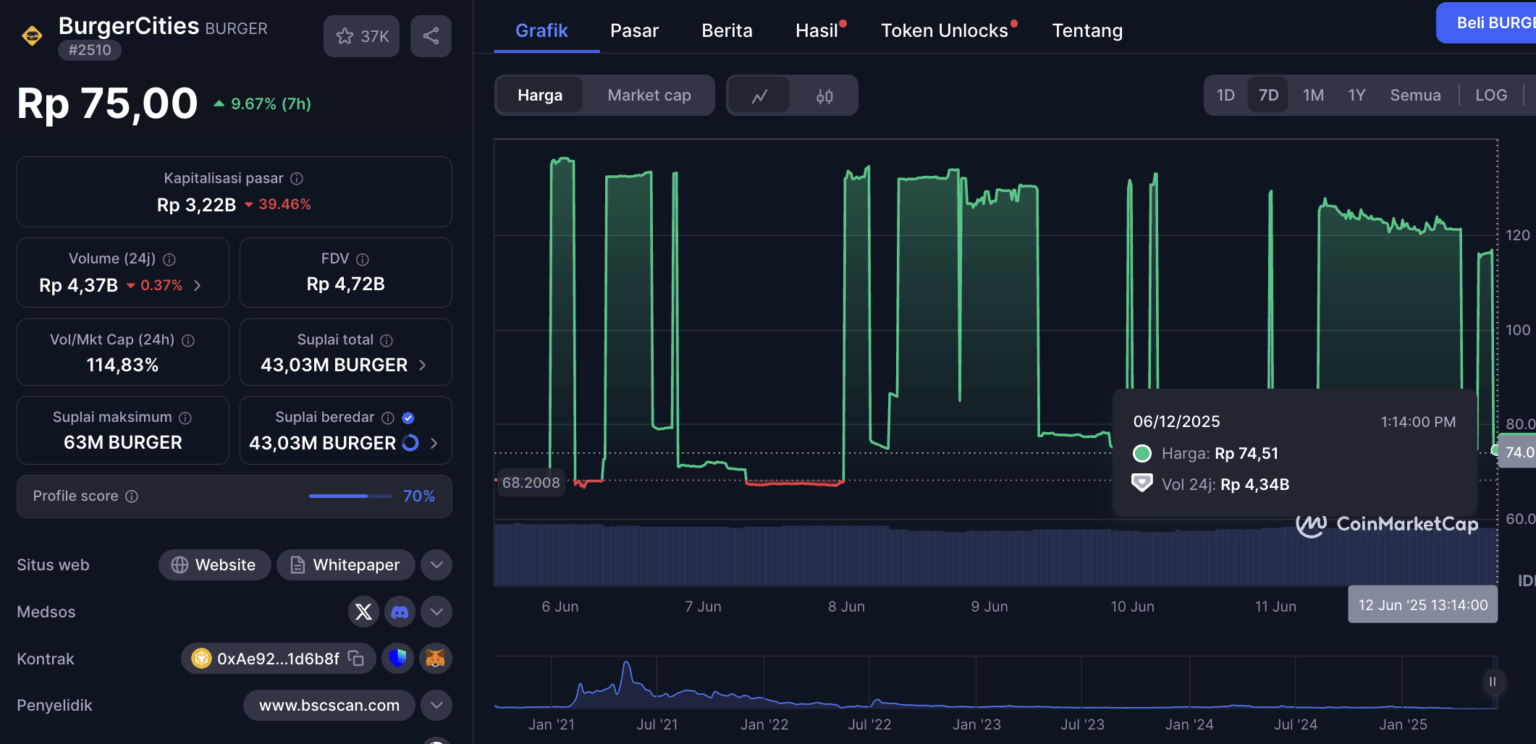Viewport: 1536px width, 744px height.
Task: Toggle chart to Market cap mode
Action: pyautogui.click(x=649, y=95)
